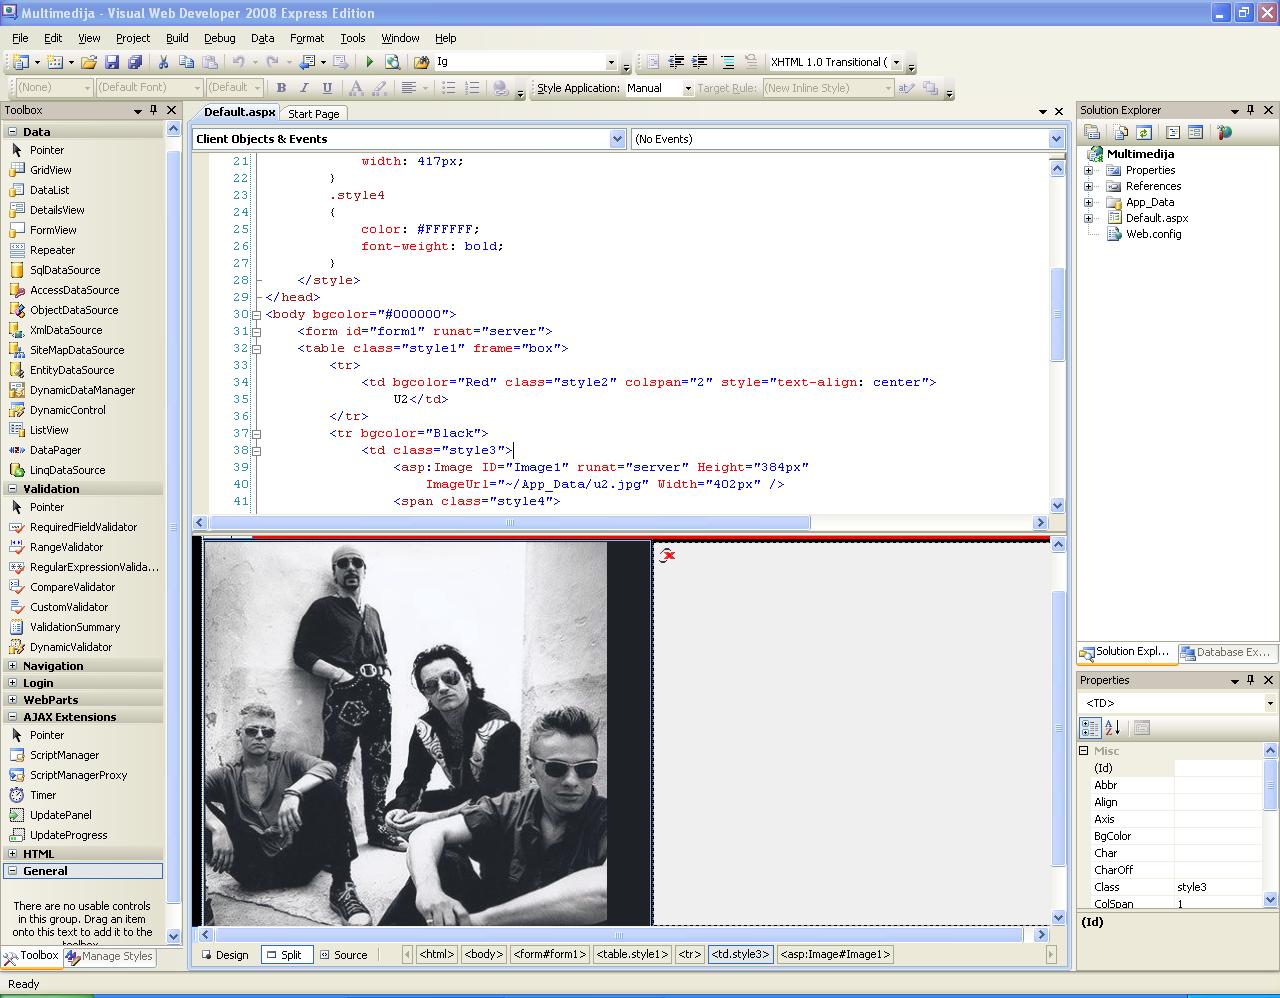Click the BgColor property value field

[1218, 836]
